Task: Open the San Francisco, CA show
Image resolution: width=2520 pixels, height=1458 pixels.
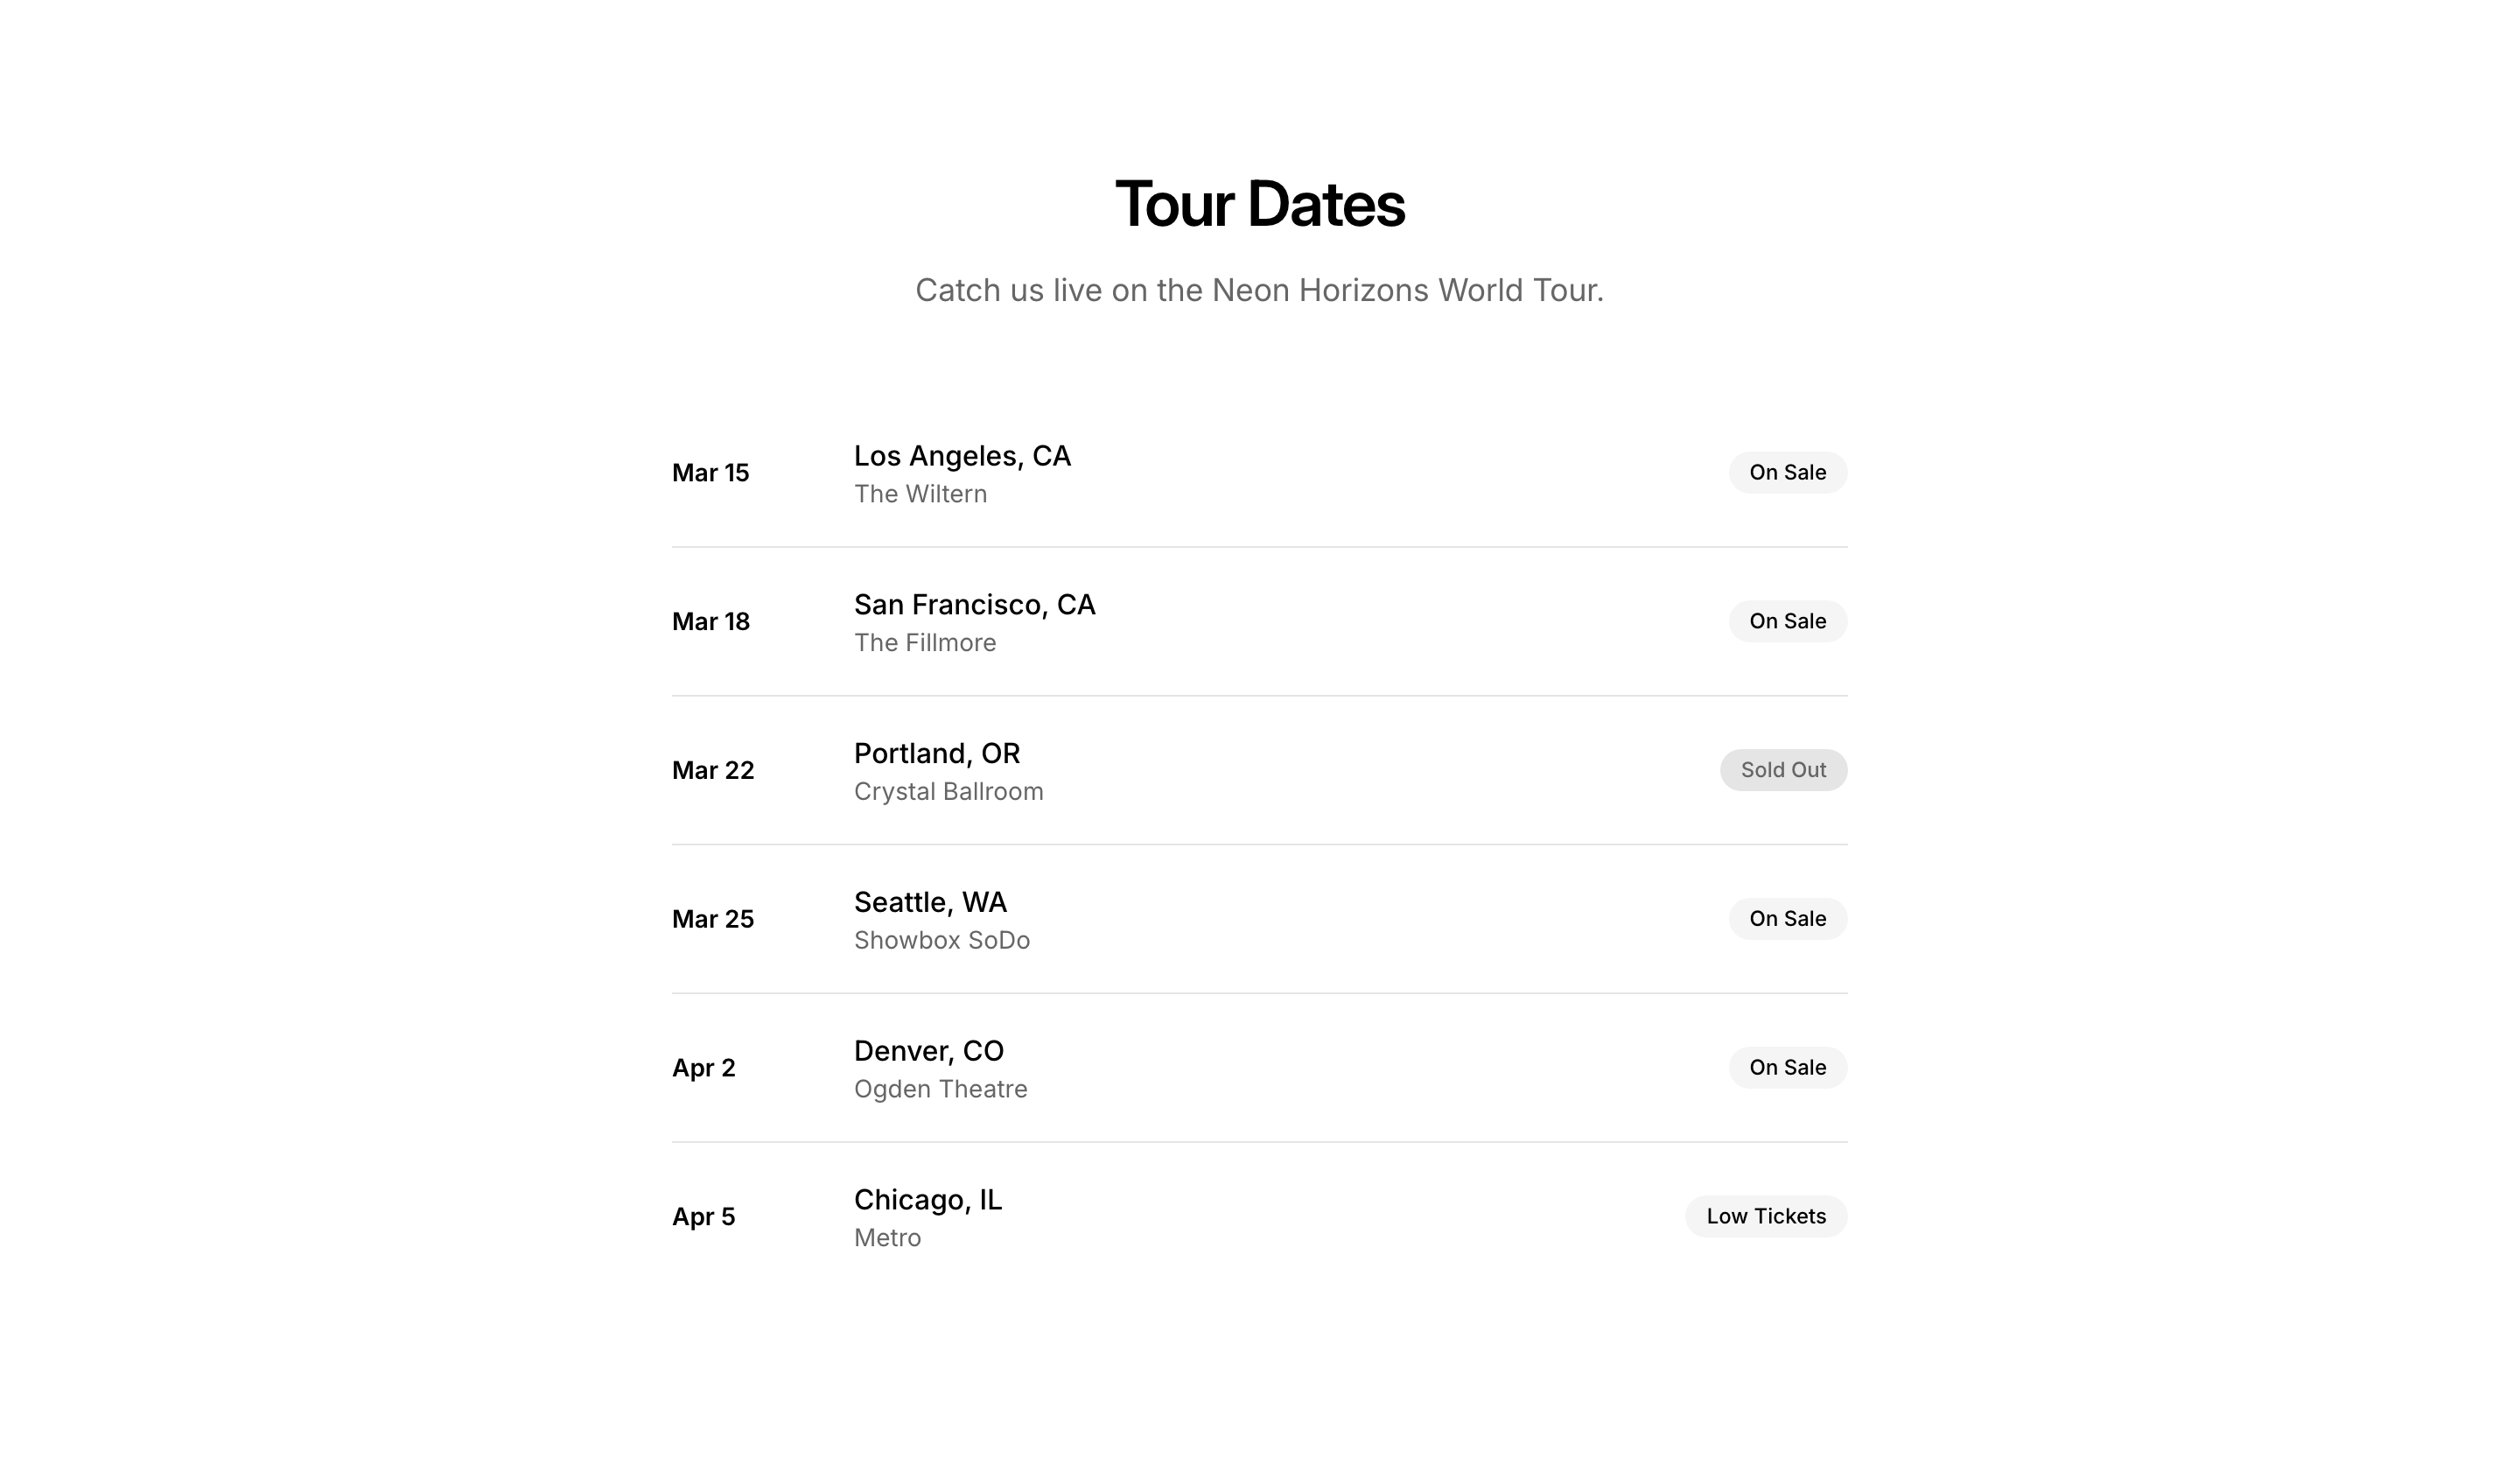Action: (974, 605)
